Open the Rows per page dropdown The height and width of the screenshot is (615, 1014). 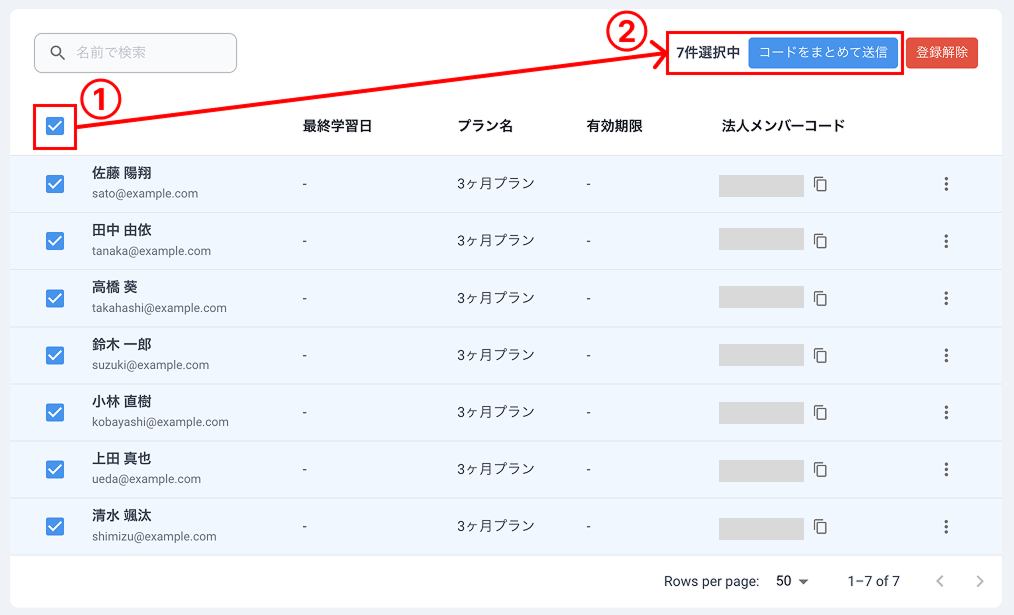click(x=792, y=581)
